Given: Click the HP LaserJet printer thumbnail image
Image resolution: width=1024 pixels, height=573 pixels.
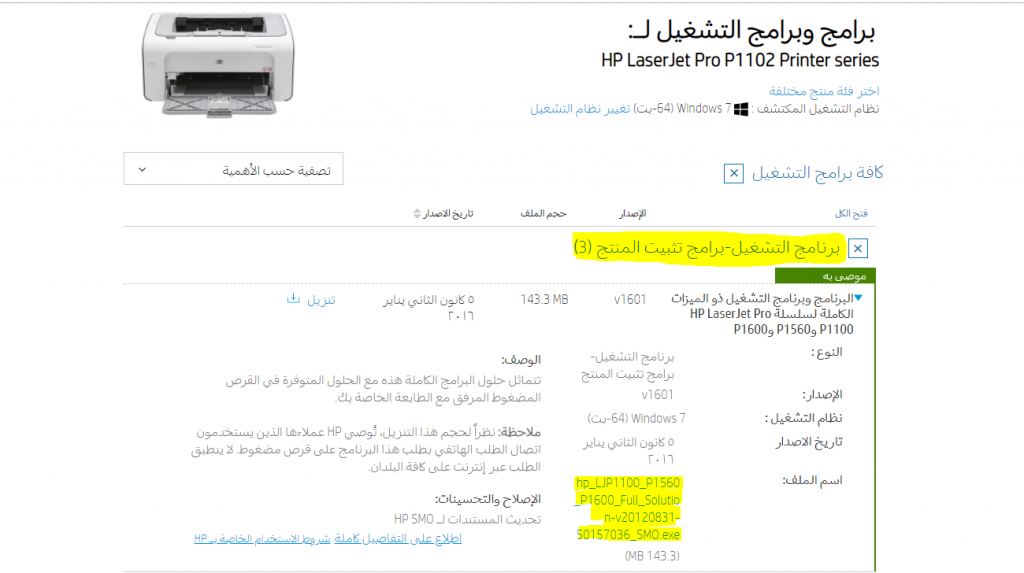Looking at the screenshot, I should coord(218,64).
